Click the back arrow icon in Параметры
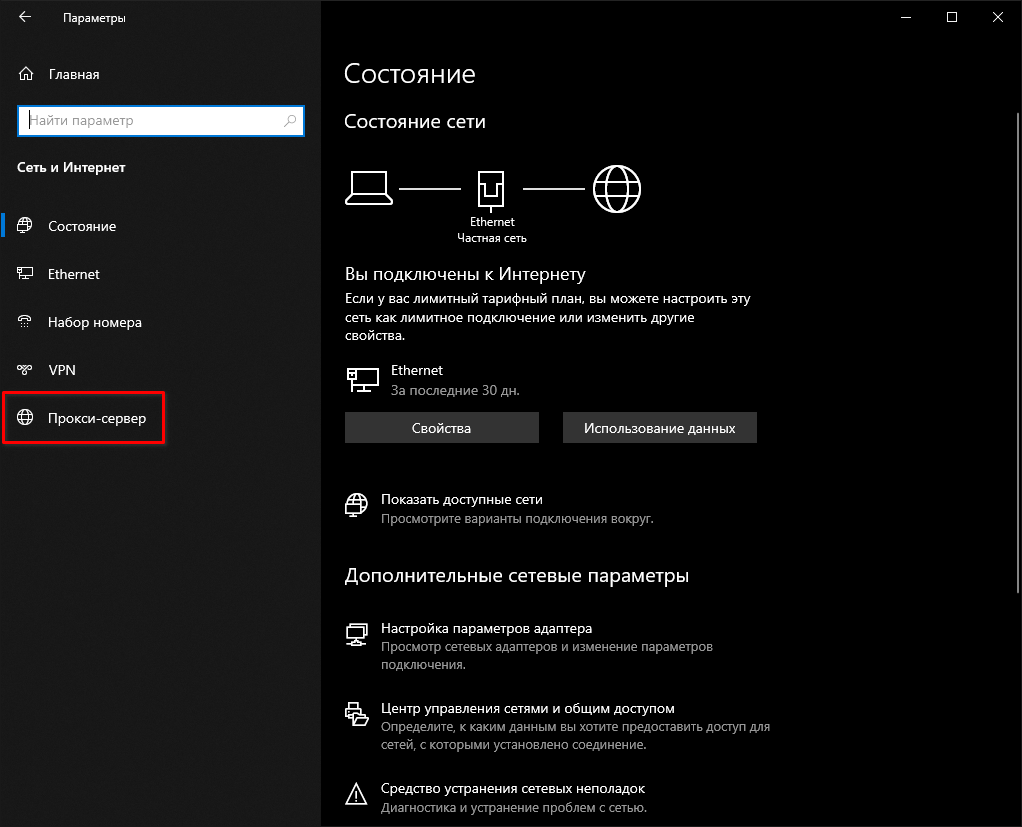The image size is (1022, 827). 25,17
